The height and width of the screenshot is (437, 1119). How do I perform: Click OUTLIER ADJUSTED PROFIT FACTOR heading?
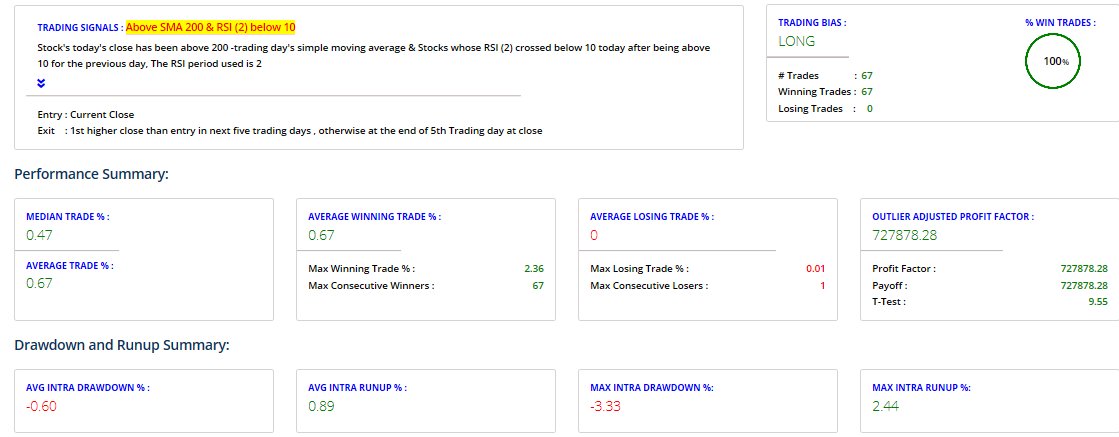coord(953,216)
